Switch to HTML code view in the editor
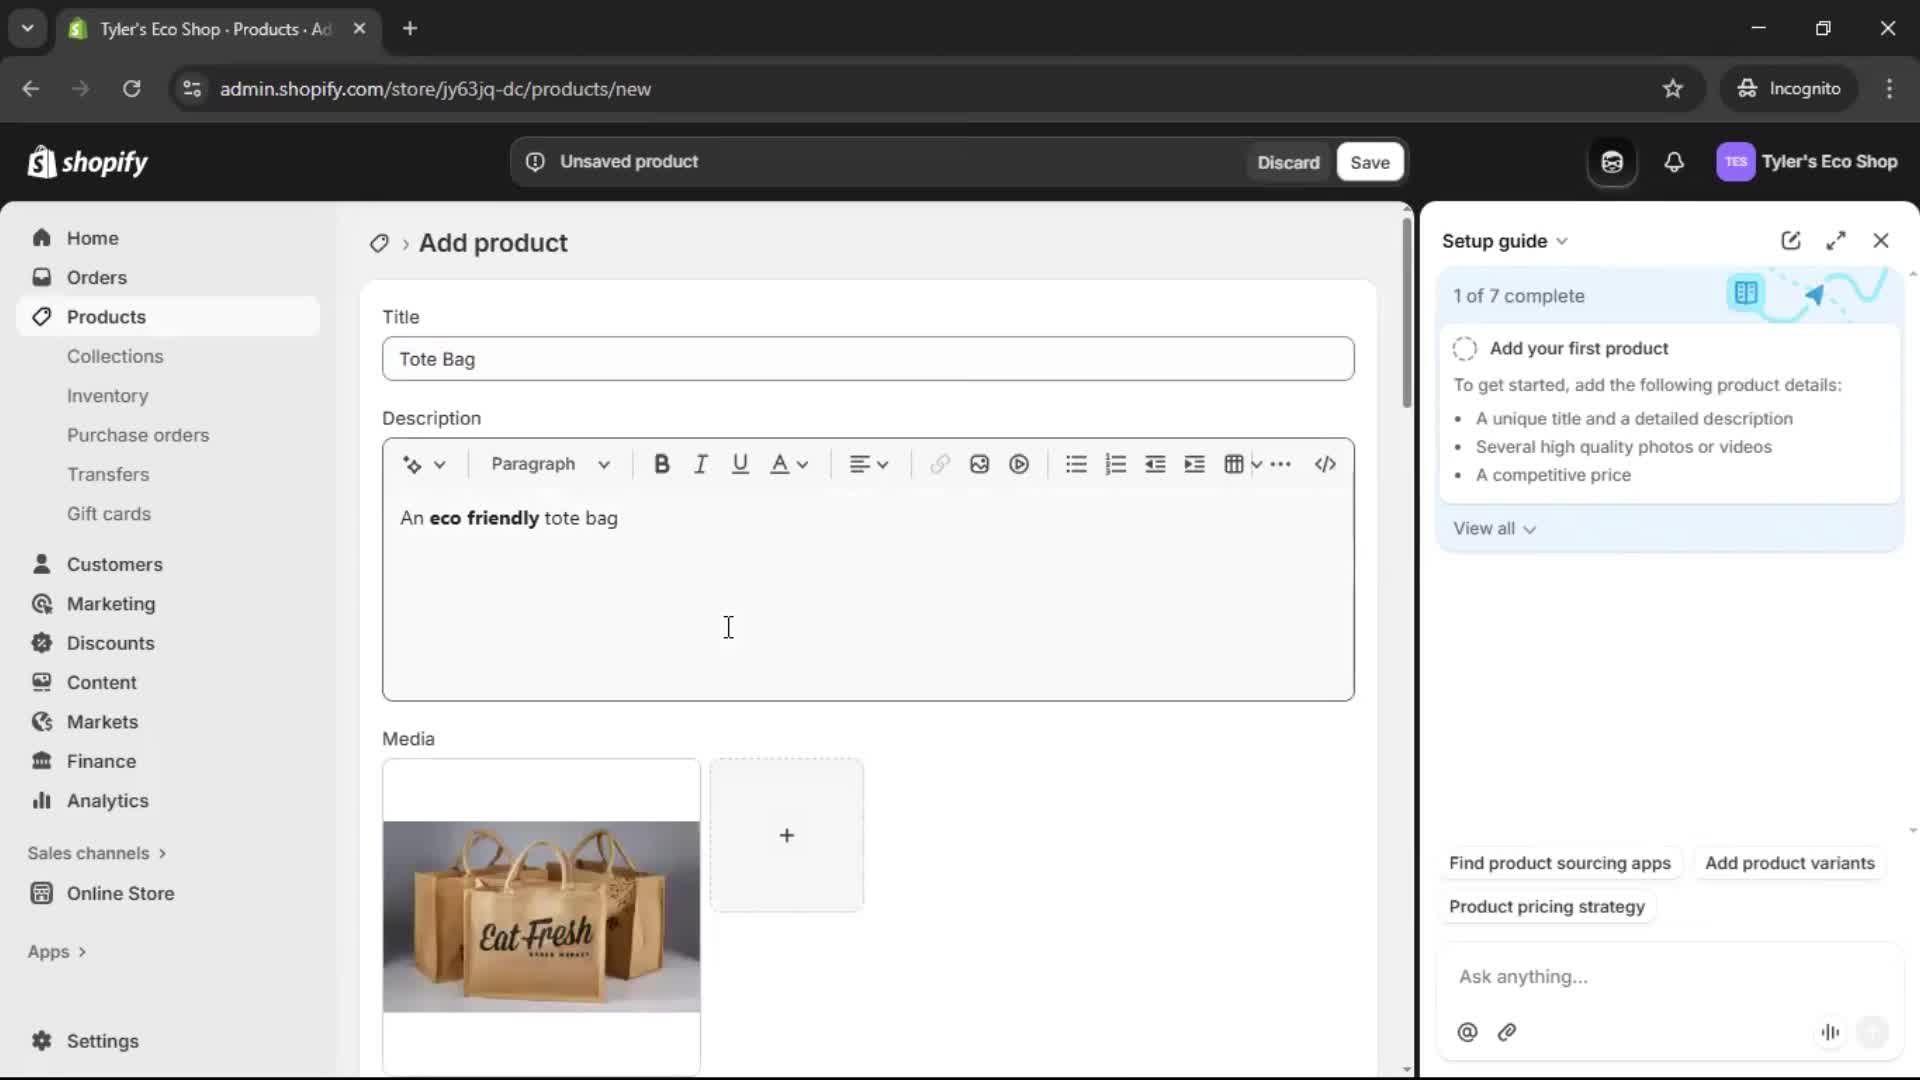1920x1080 pixels. (1325, 464)
